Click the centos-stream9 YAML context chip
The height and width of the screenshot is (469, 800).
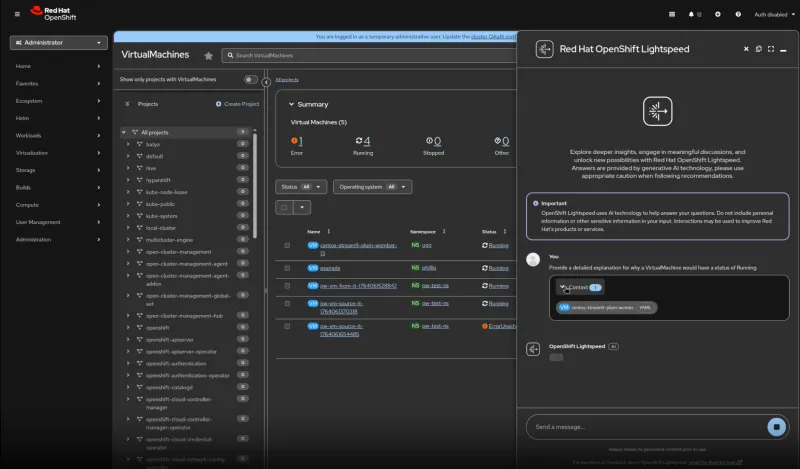[606, 307]
